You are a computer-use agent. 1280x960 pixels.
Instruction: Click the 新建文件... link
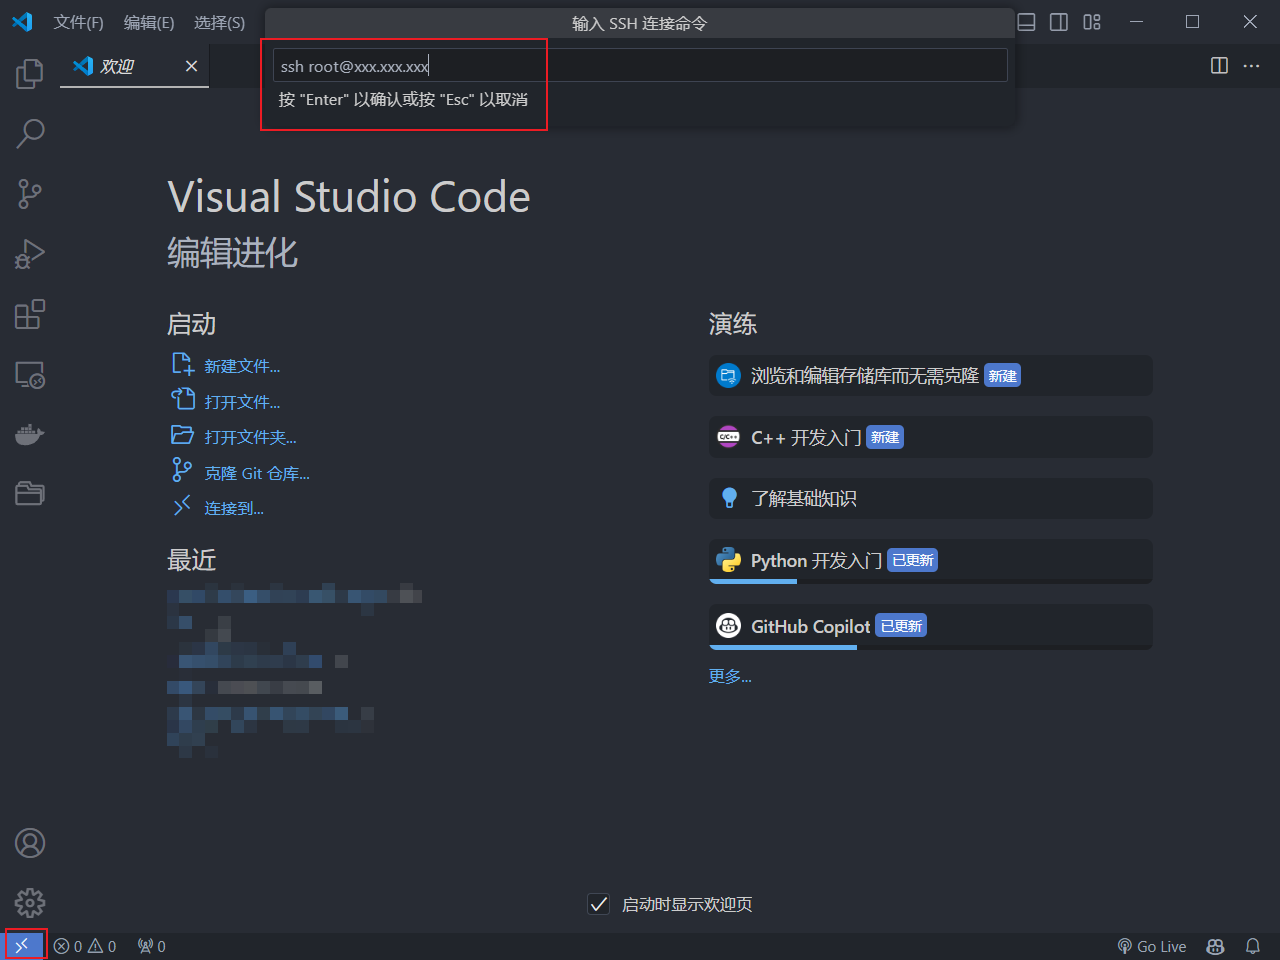point(242,366)
